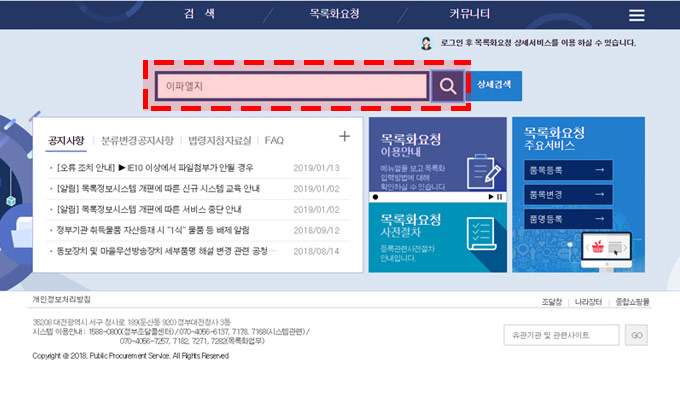Click the 품목등록 service button
680x393 pixels.
(568, 170)
